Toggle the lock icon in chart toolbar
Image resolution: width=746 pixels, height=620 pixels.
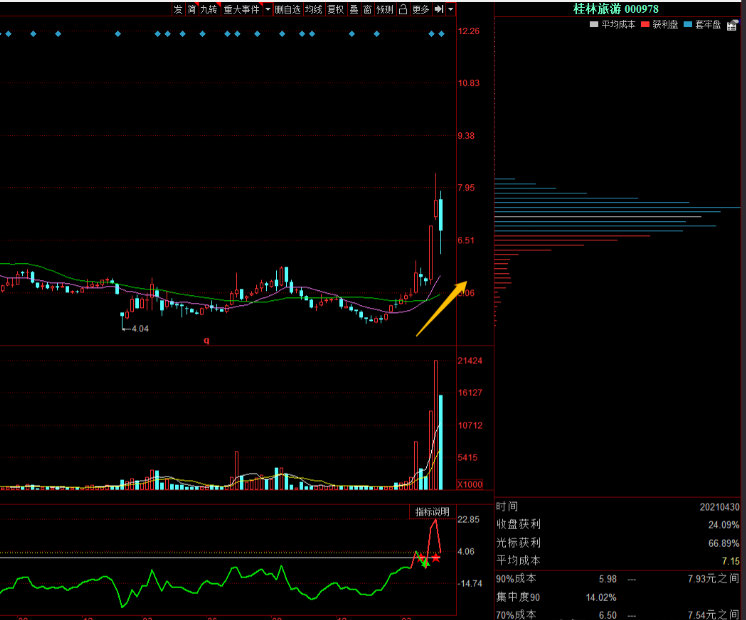point(403,9)
